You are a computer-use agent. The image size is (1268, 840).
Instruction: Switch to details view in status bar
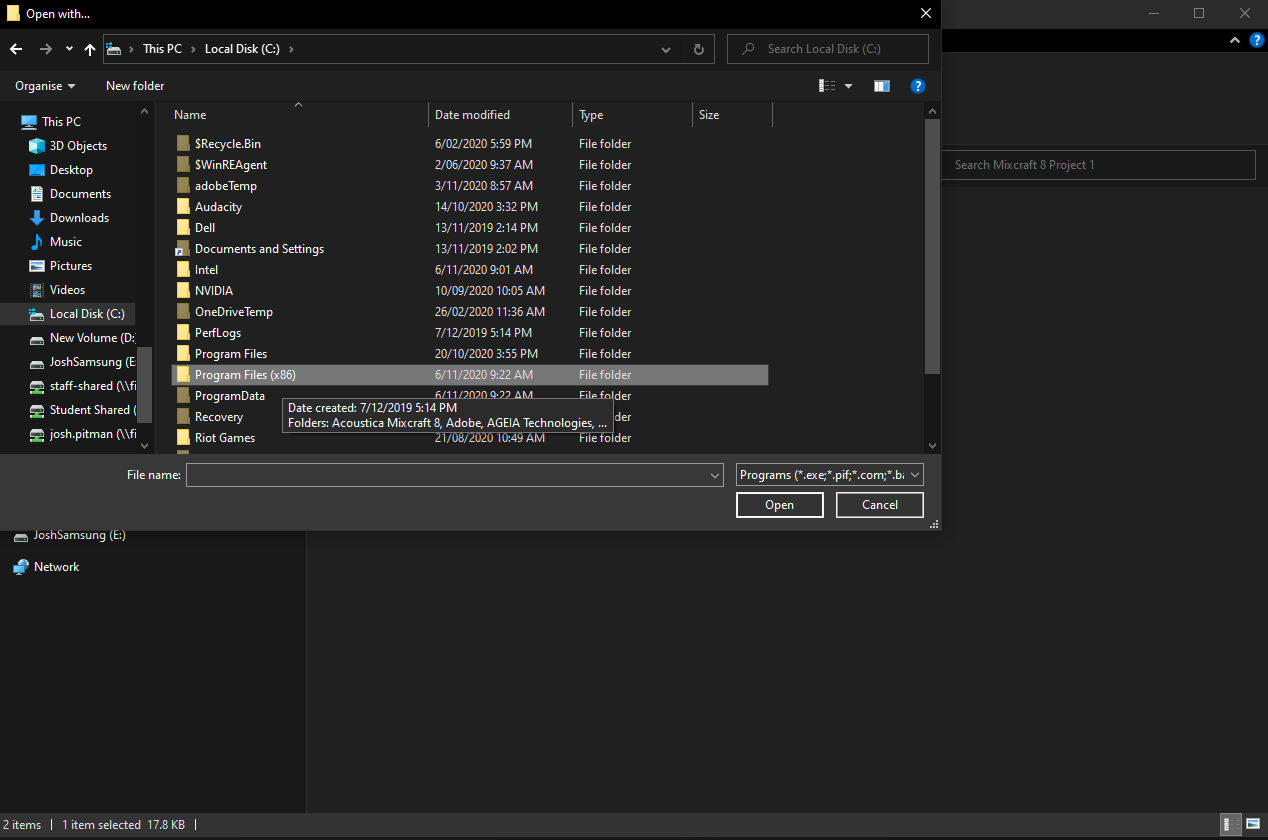1229,825
